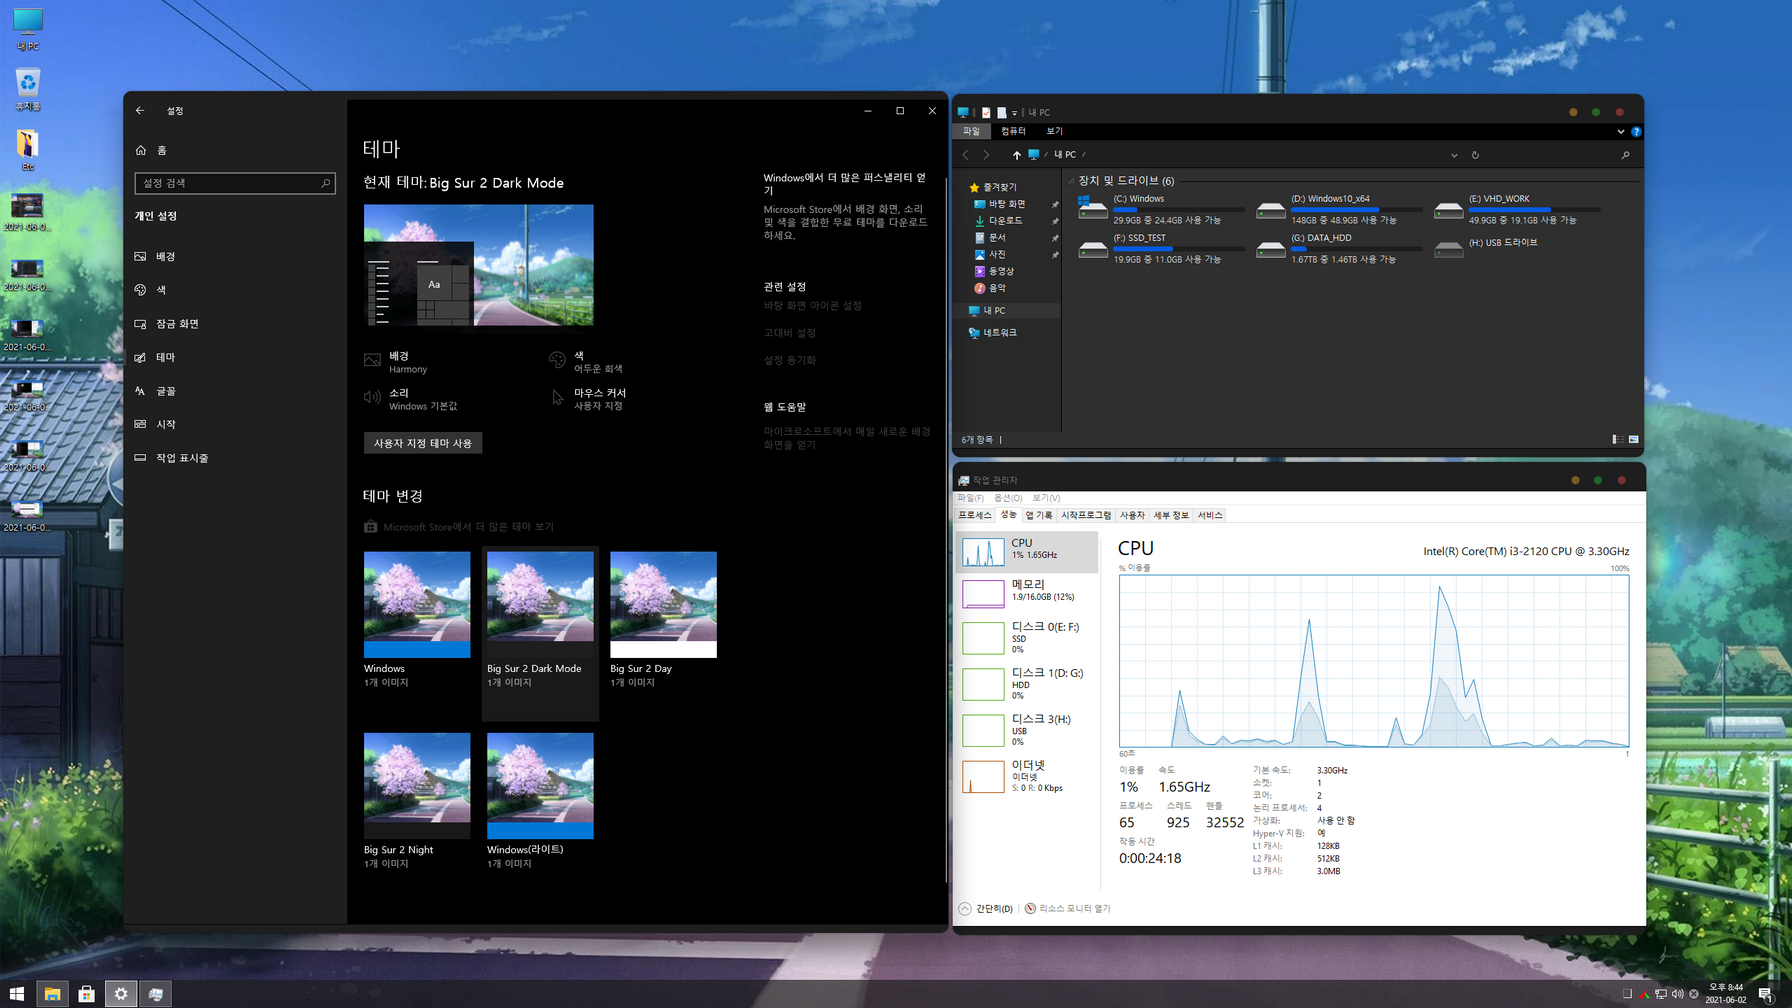1792x1008 pixels.
Task: Select the Windows(라이트) theme thumbnail
Action: click(540, 785)
